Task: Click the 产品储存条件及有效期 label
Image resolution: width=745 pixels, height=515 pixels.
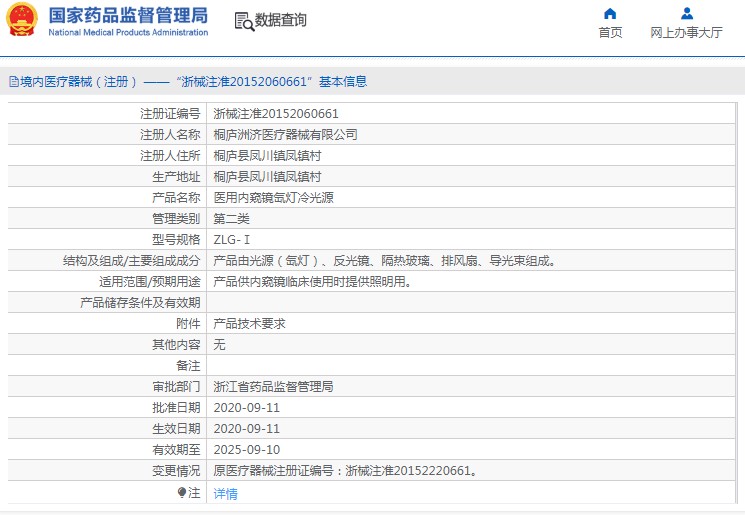Action: coord(140,303)
